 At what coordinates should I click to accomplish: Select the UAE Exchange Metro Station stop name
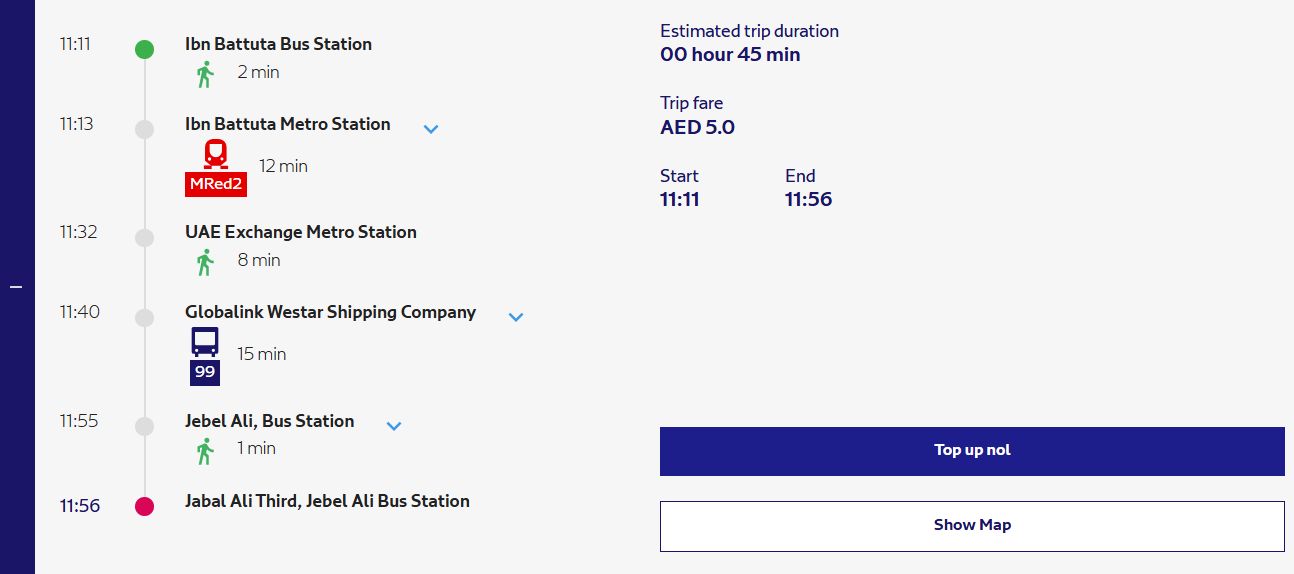pos(301,232)
